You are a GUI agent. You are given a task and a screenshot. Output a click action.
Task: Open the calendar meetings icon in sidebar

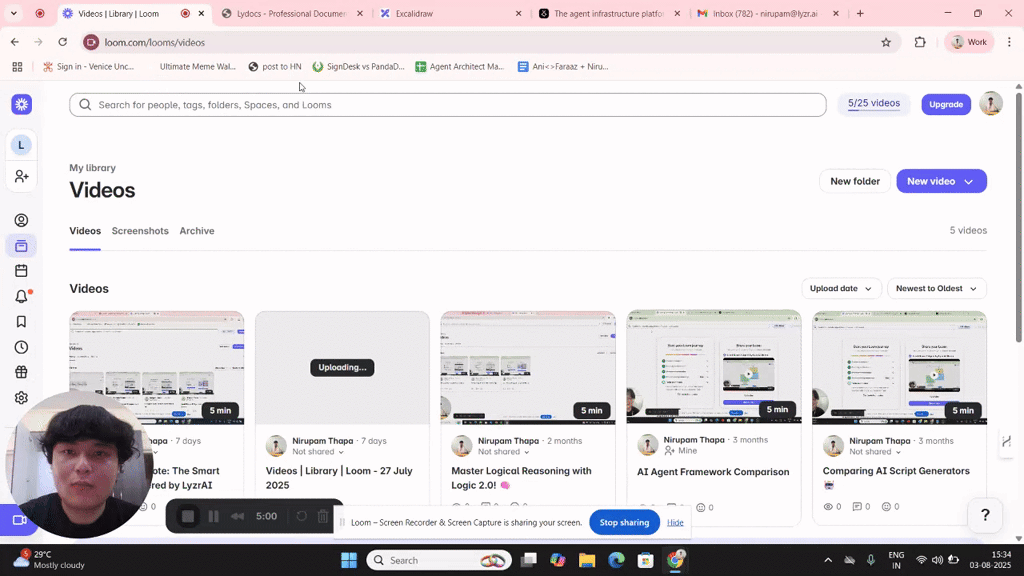pyautogui.click(x=22, y=271)
